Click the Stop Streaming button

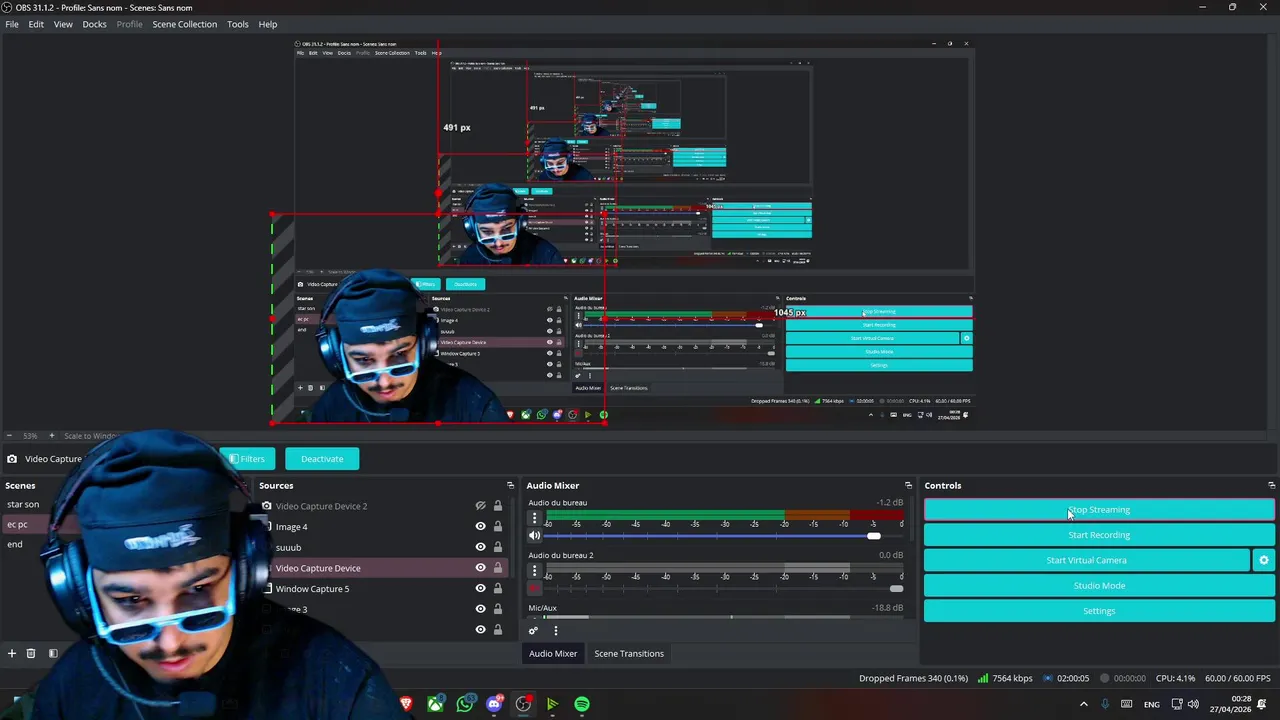[1099, 510]
